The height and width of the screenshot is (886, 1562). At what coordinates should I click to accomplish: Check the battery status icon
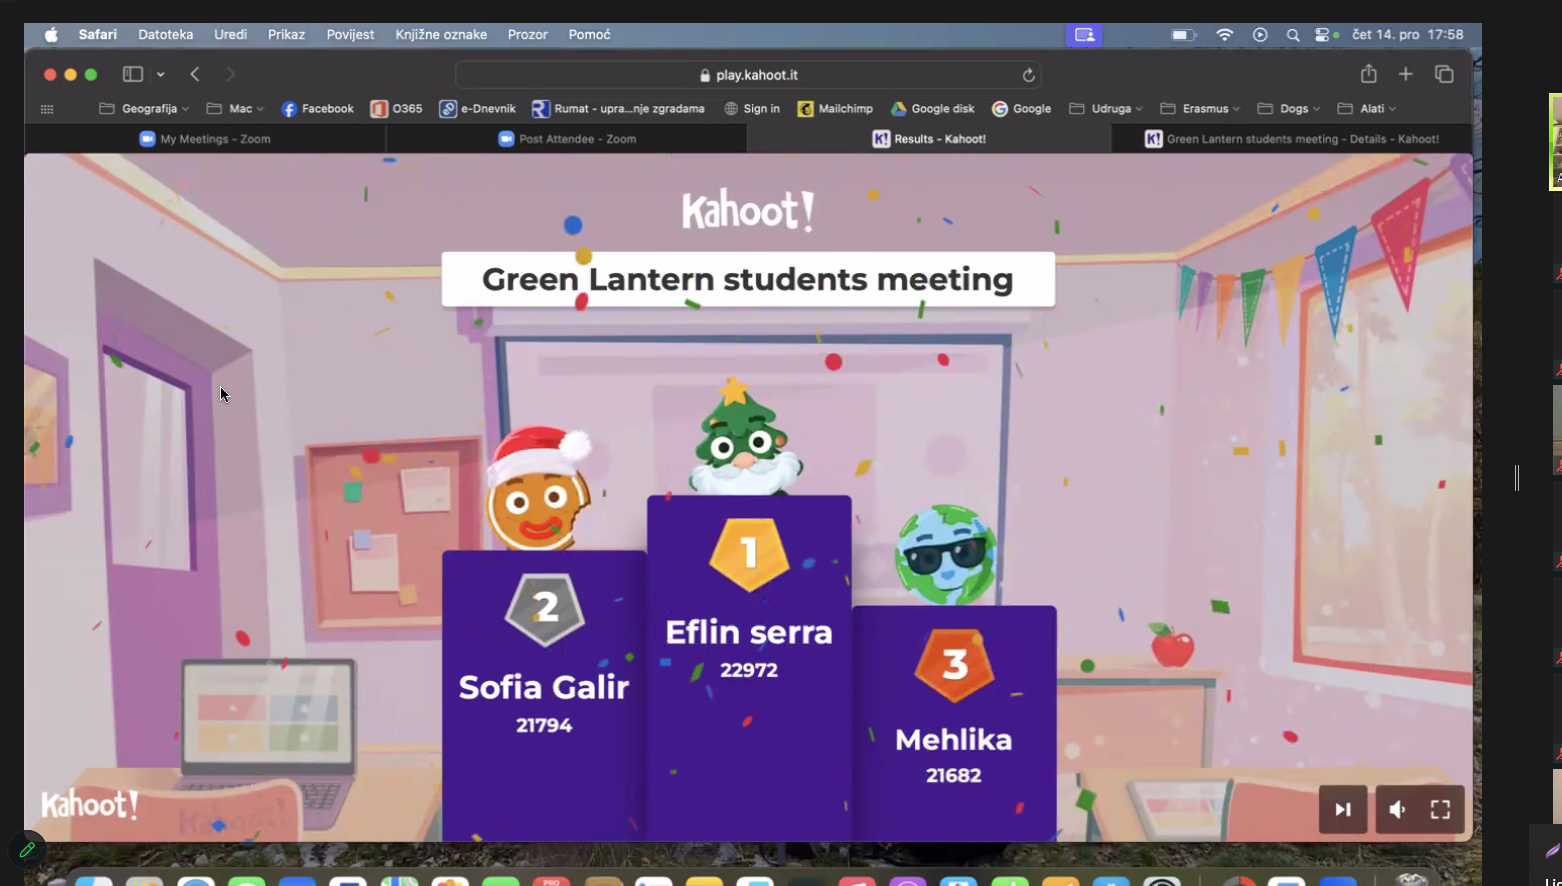click(1184, 35)
